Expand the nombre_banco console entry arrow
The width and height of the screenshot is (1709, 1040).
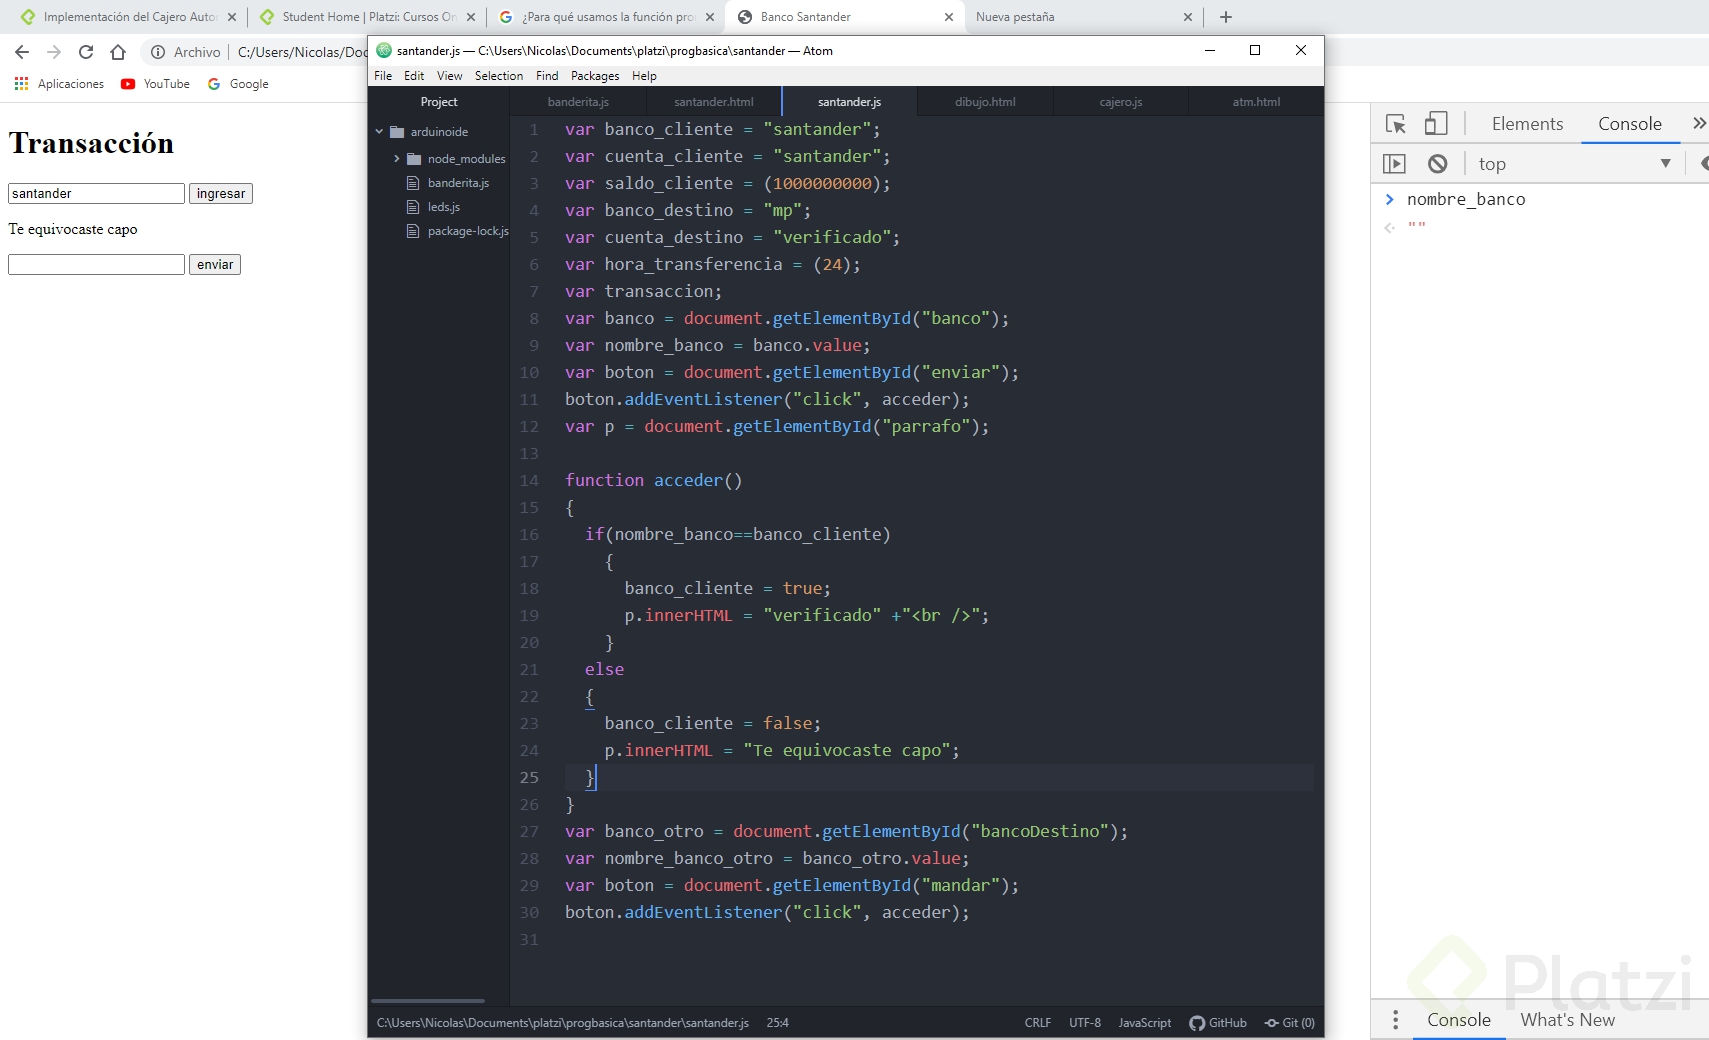(x=1389, y=199)
